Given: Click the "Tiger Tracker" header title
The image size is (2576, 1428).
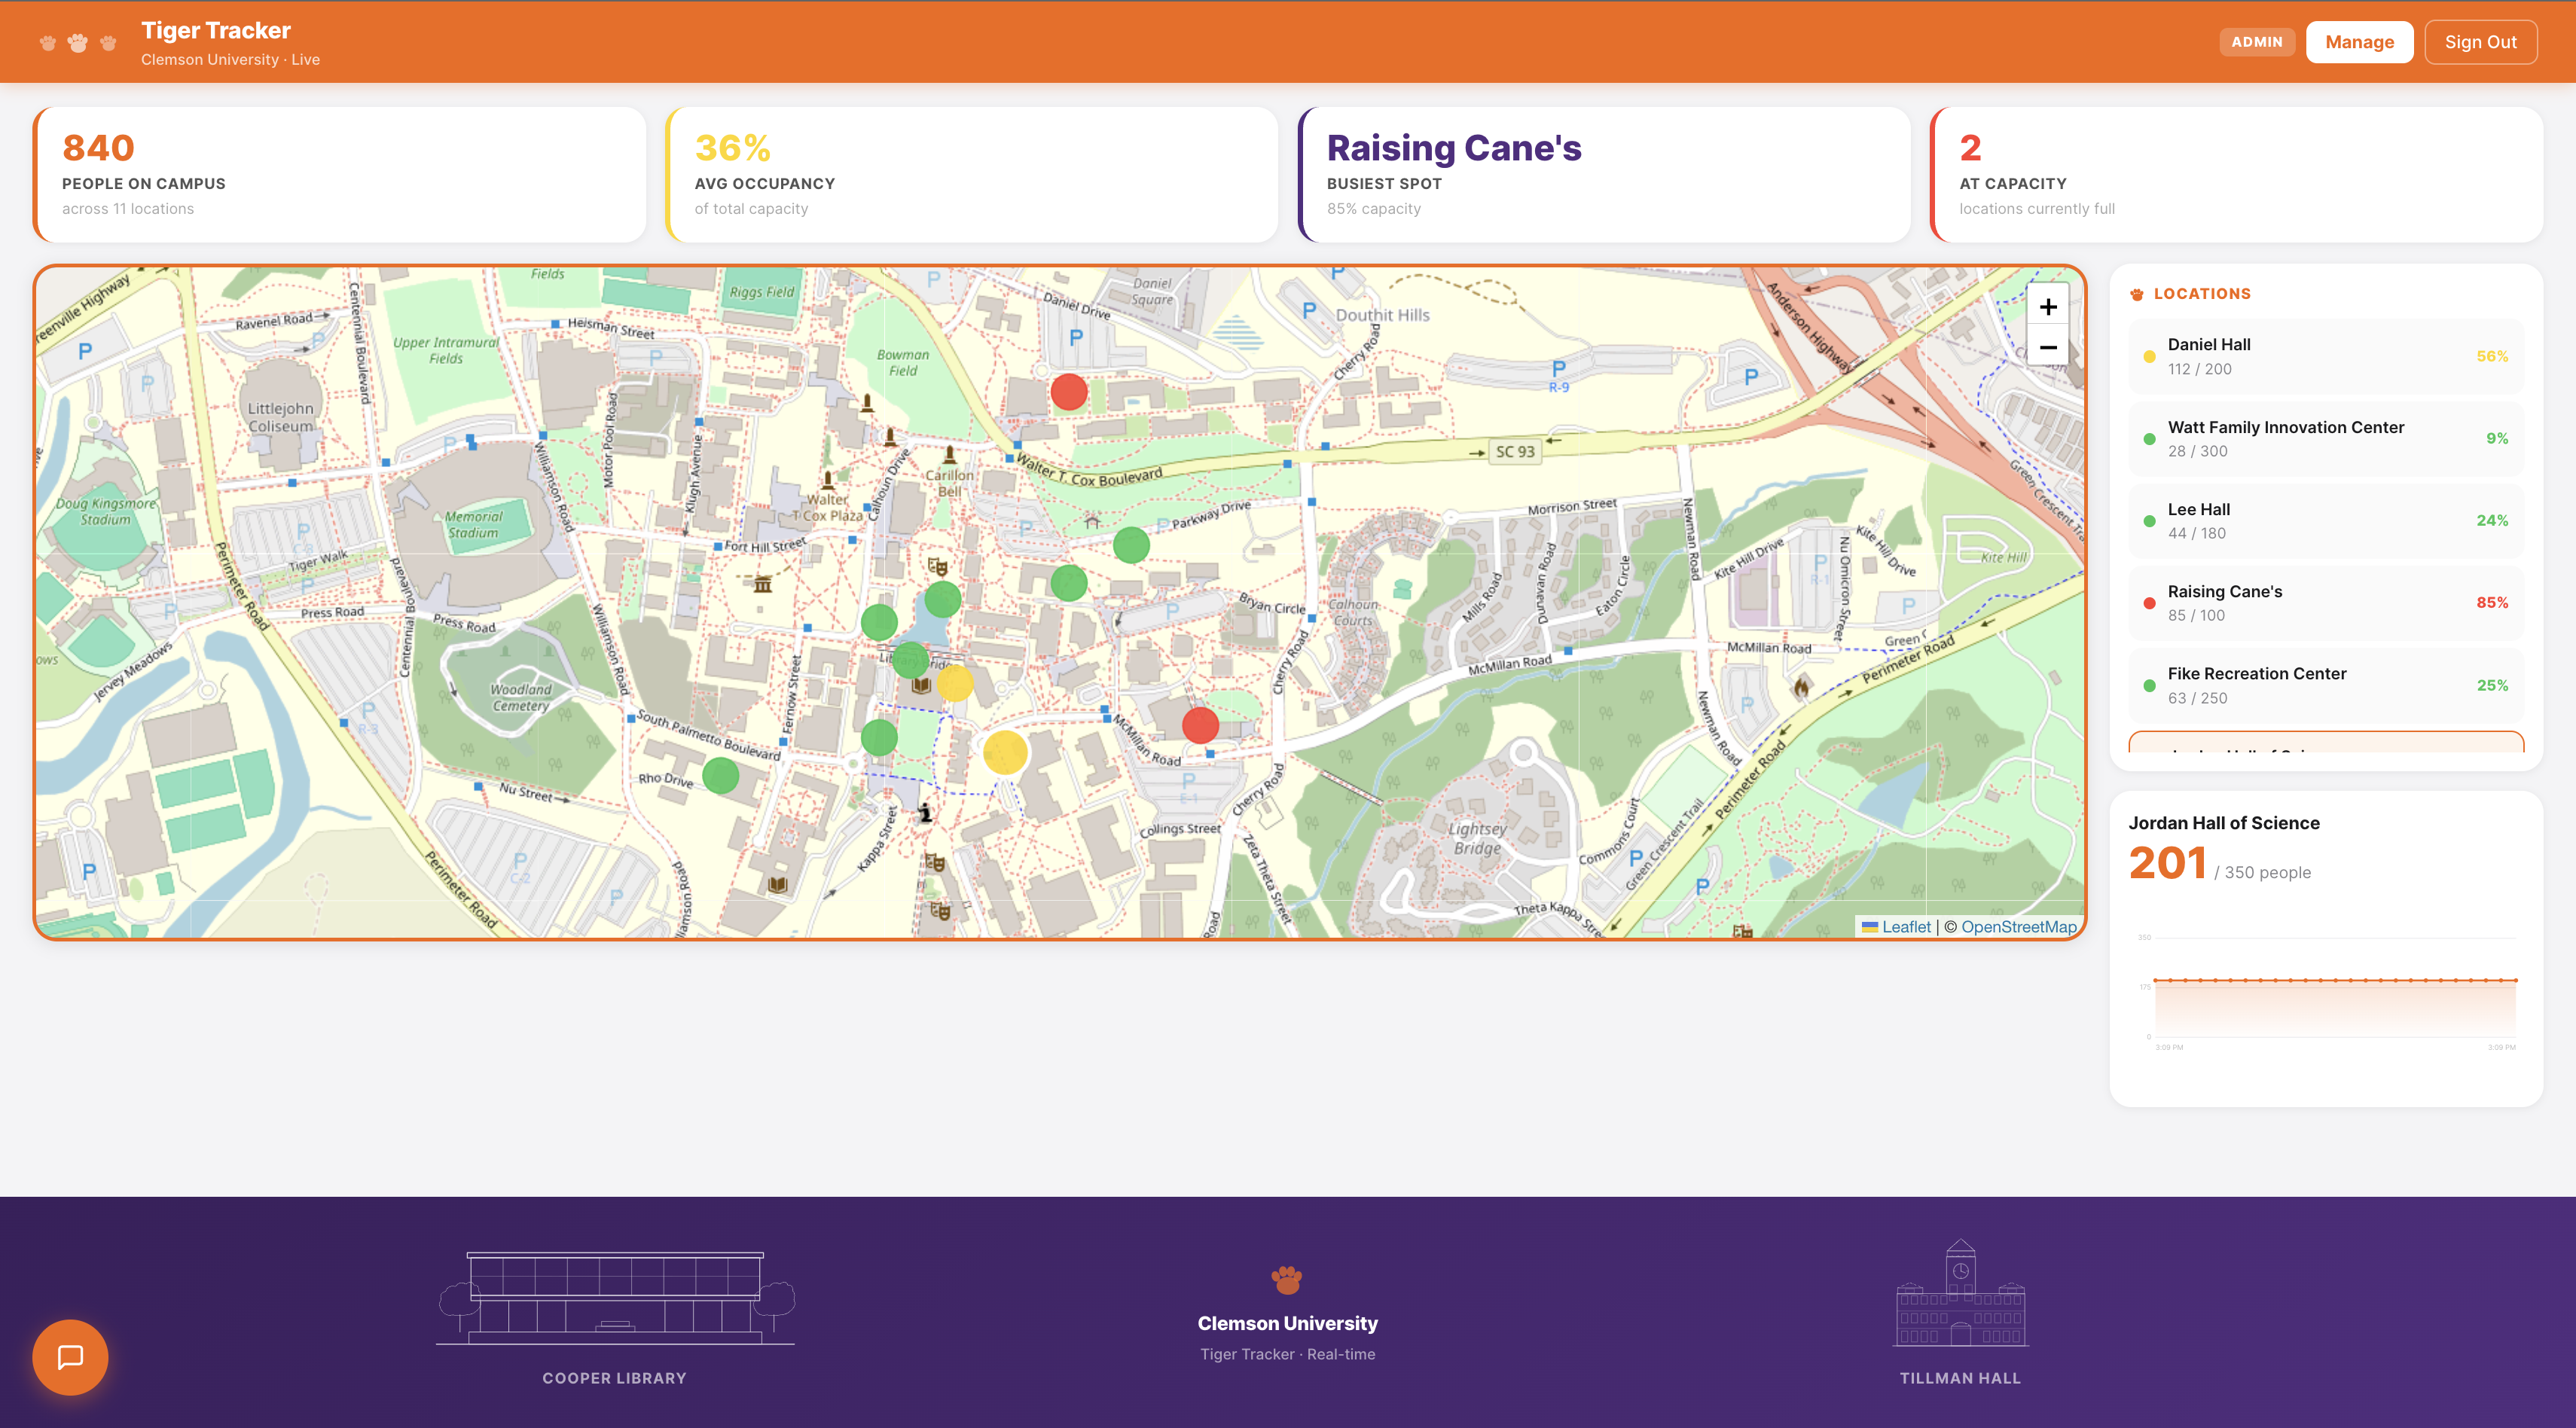Looking at the screenshot, I should 216,31.
